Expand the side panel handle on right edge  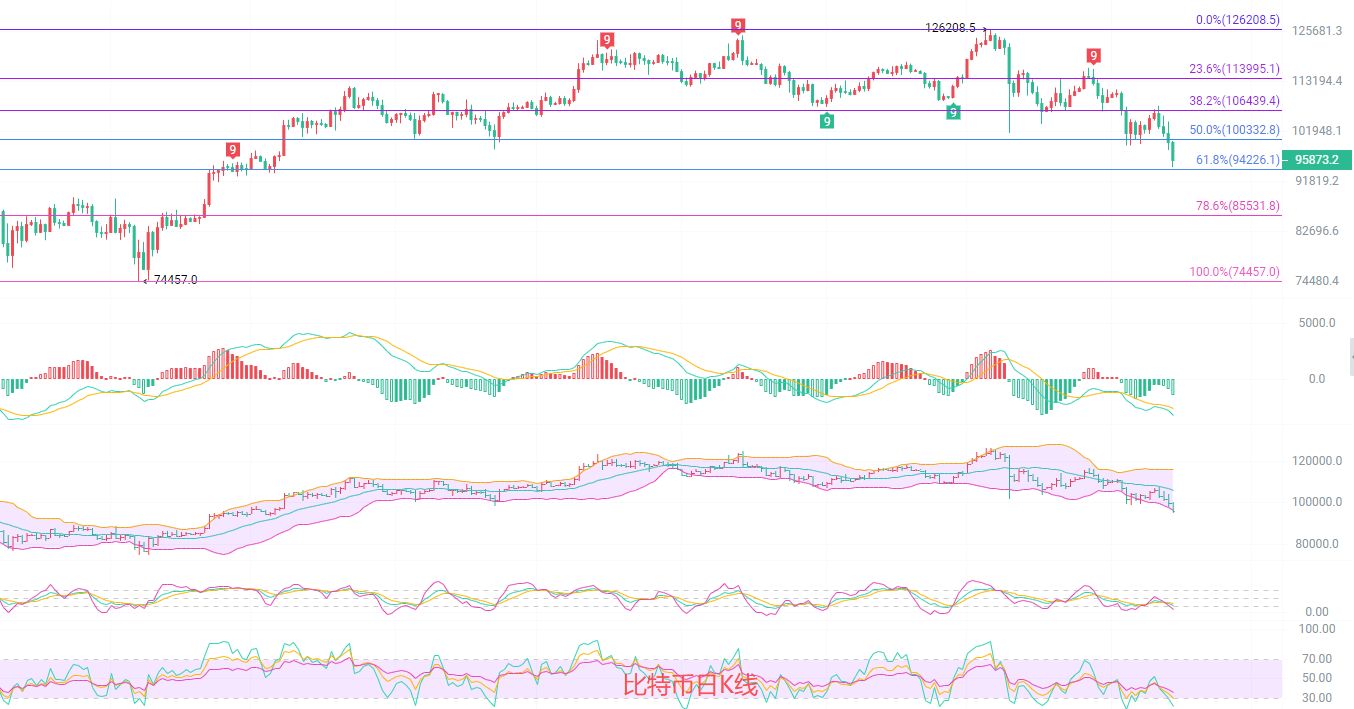1350,351
